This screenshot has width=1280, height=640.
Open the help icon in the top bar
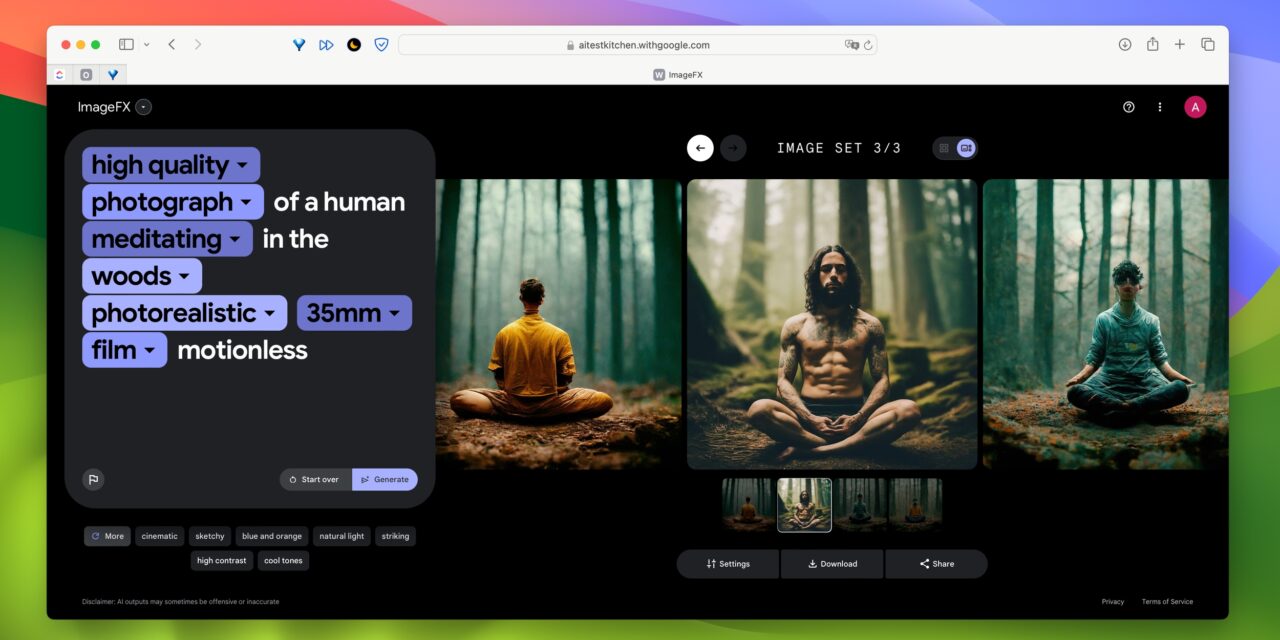pos(1129,107)
